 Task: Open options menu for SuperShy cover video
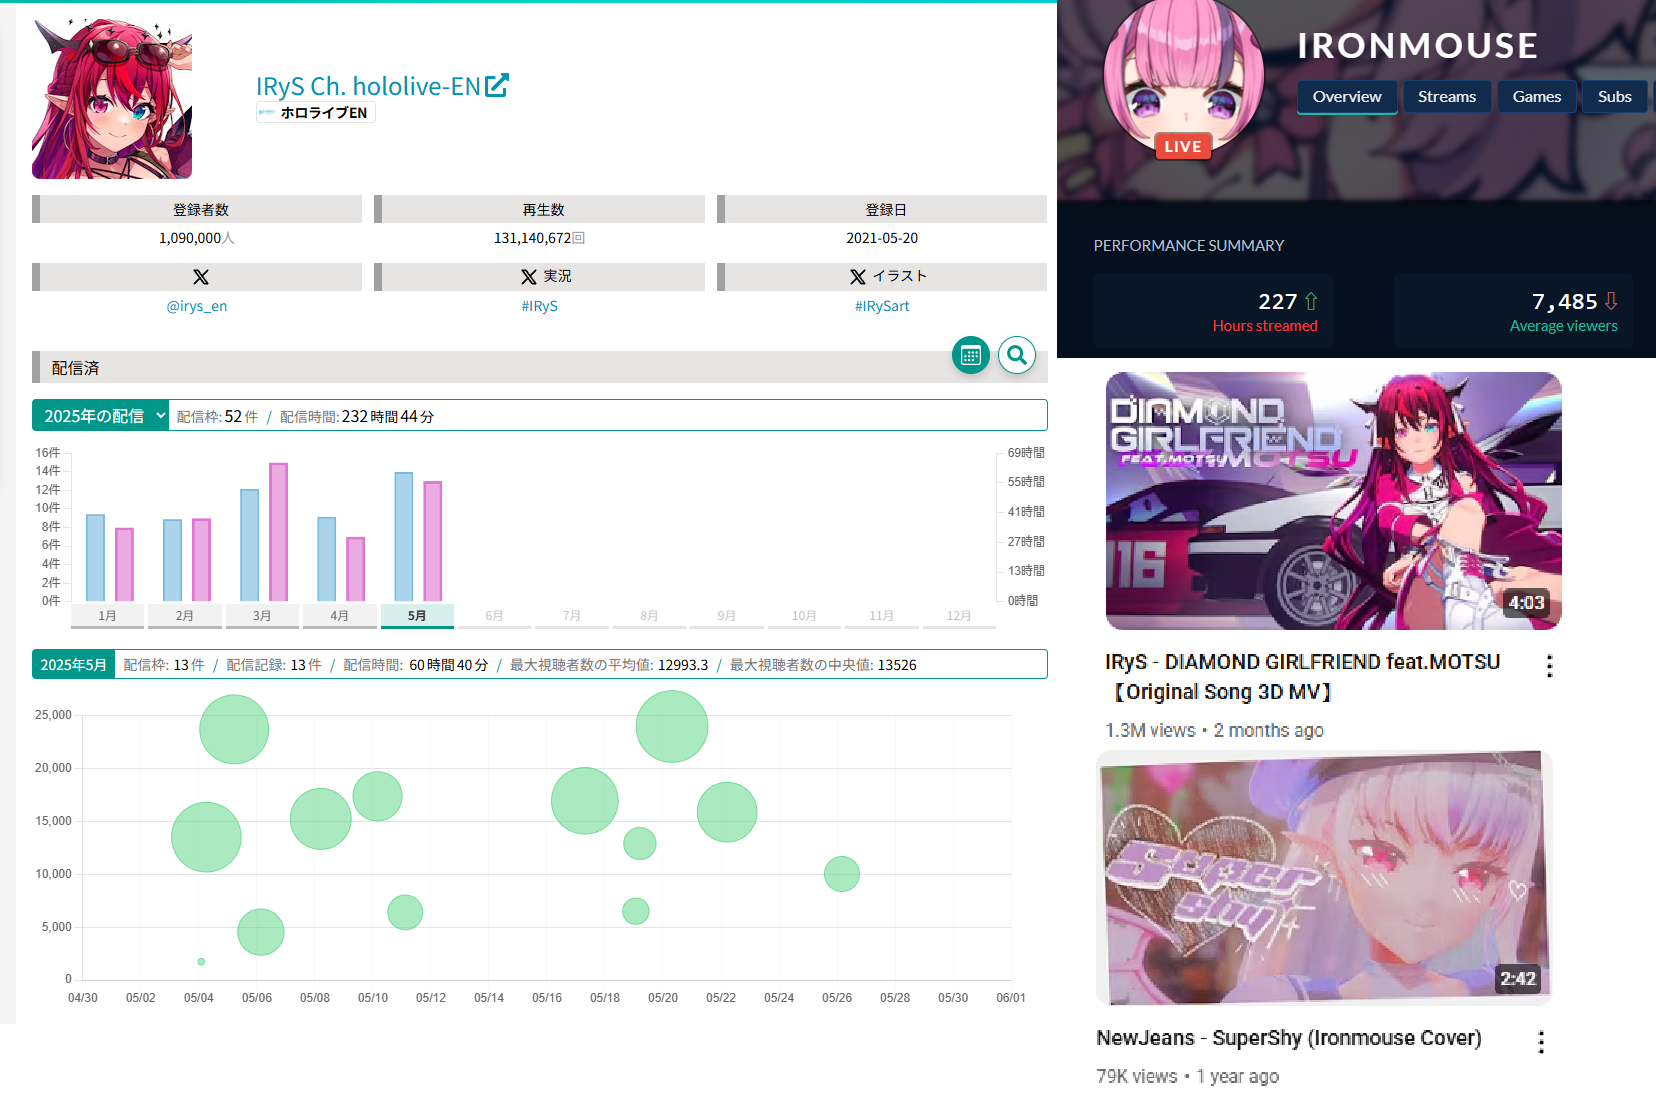(1541, 1042)
